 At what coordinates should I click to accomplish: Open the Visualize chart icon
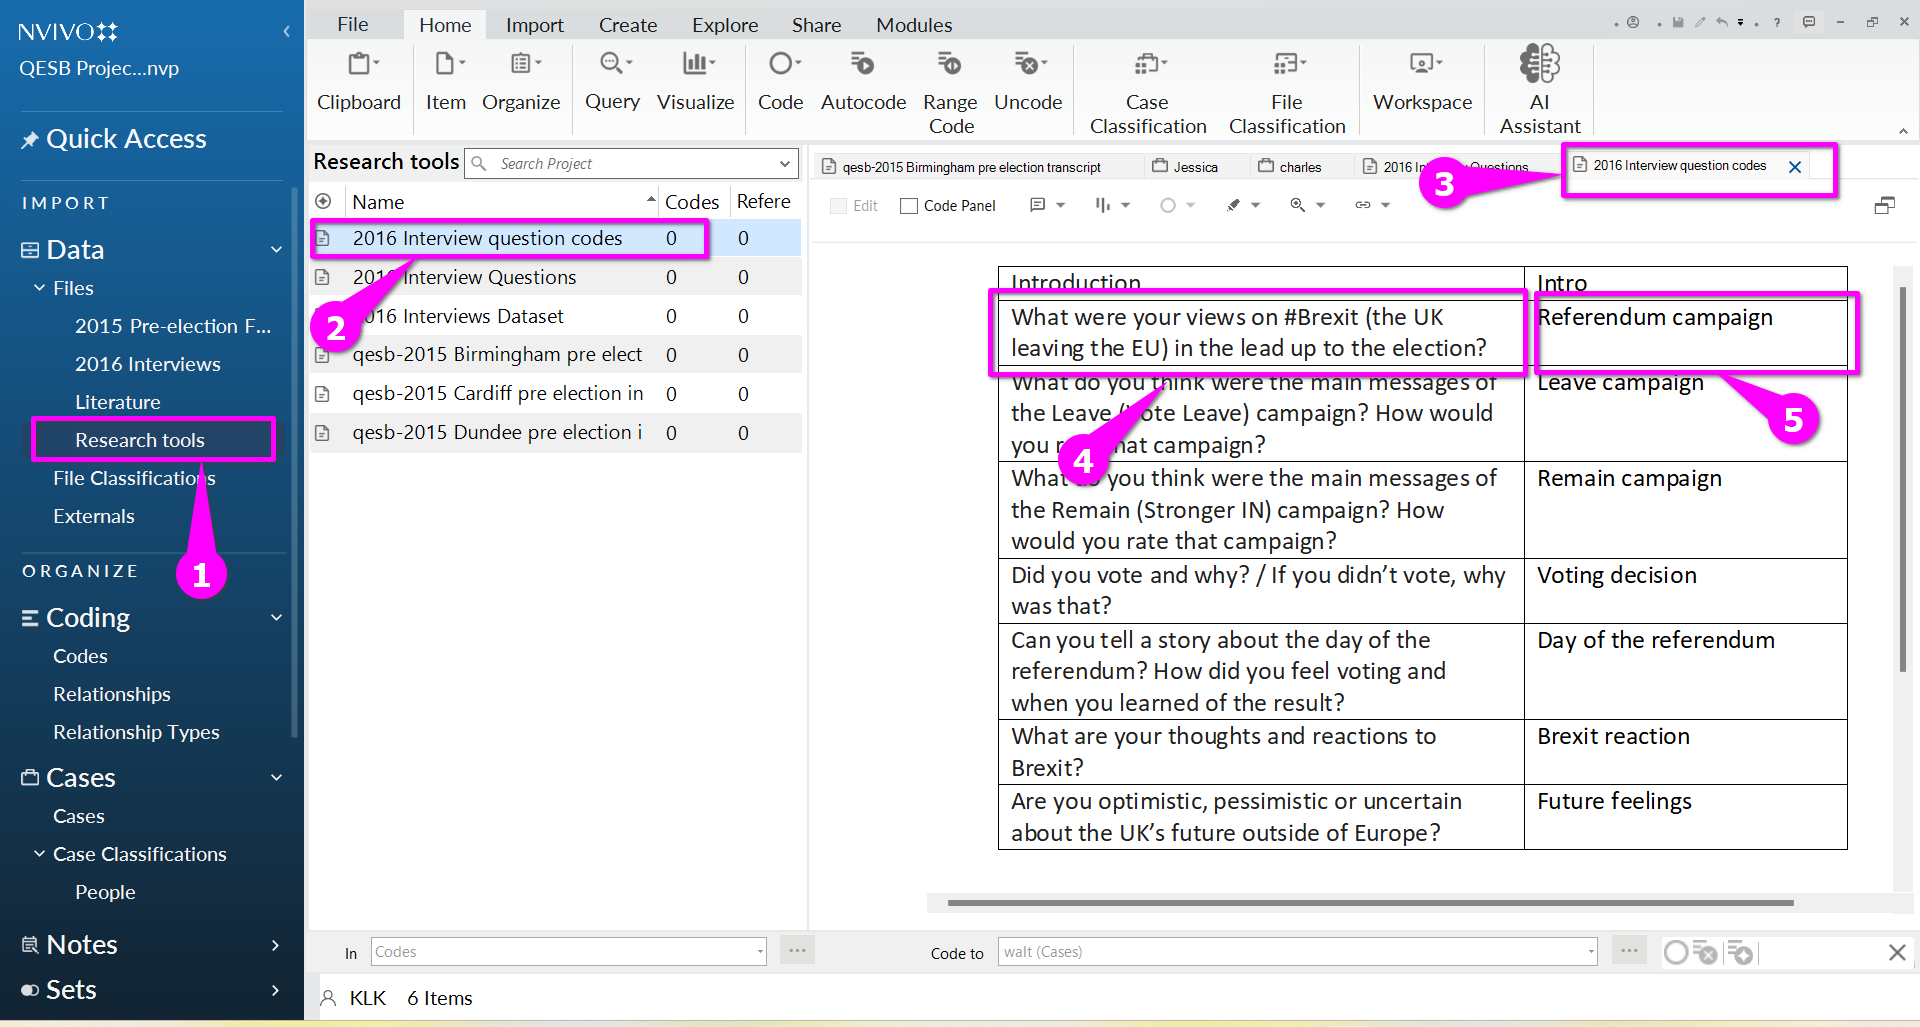tap(695, 65)
